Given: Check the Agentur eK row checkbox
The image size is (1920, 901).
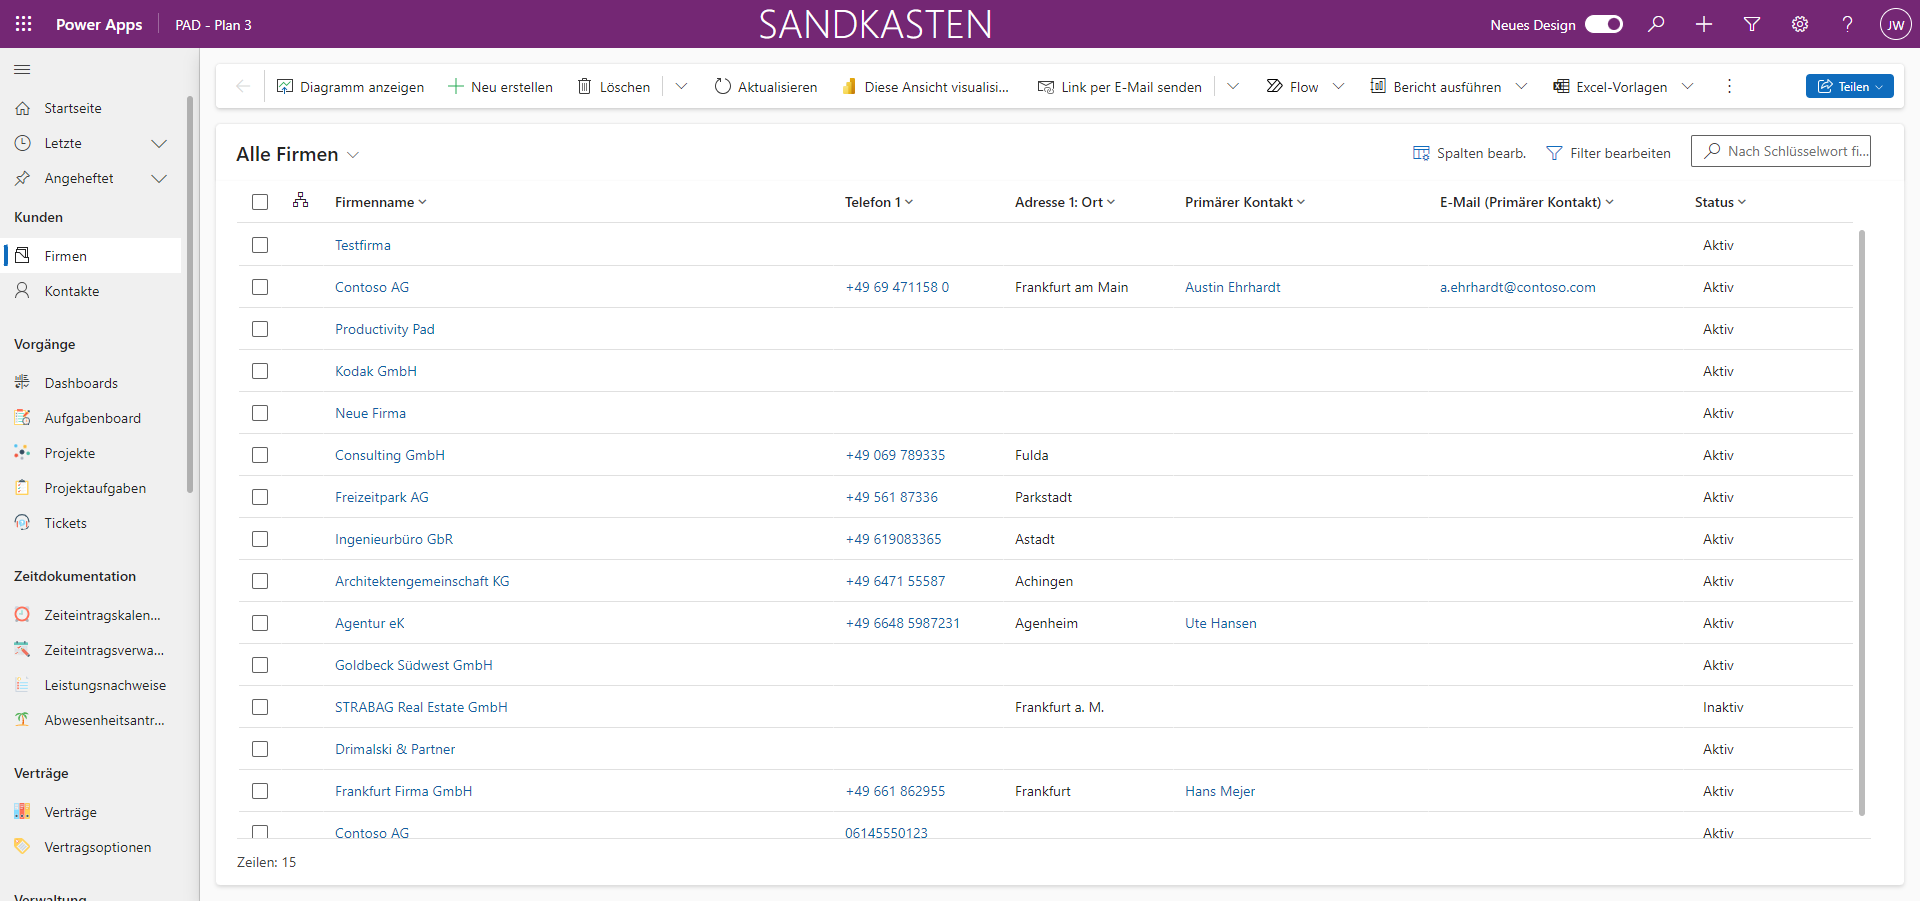Looking at the screenshot, I should pos(260,623).
